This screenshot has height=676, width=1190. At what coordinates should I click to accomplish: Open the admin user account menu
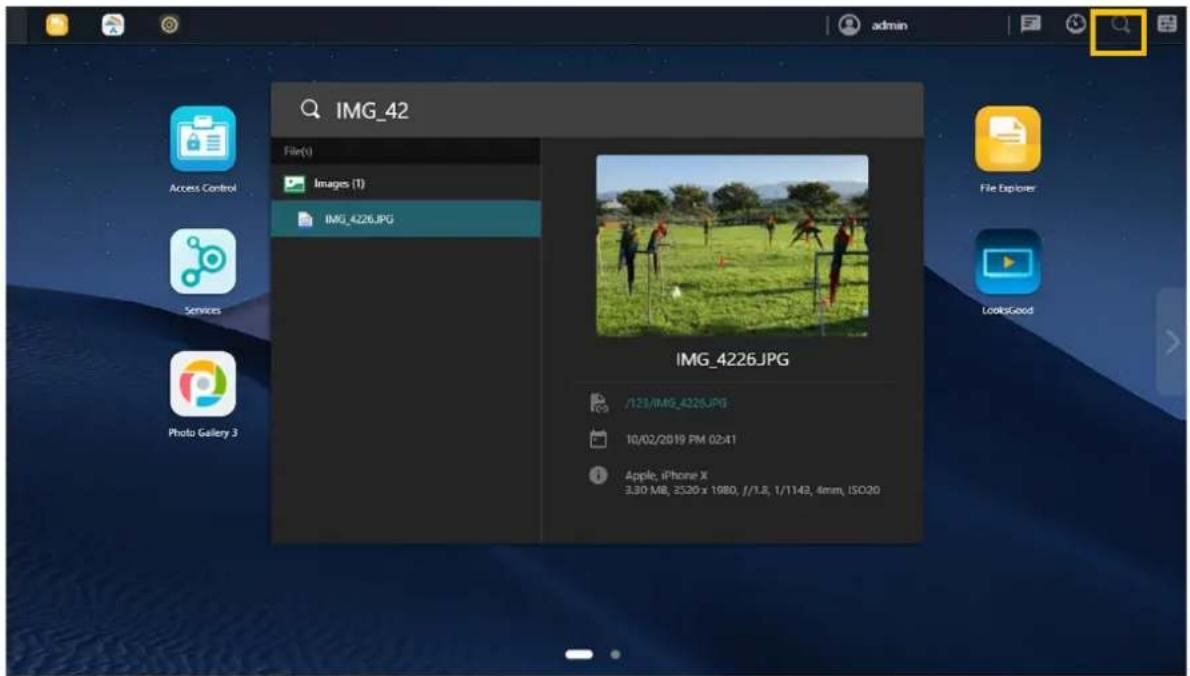point(874,26)
